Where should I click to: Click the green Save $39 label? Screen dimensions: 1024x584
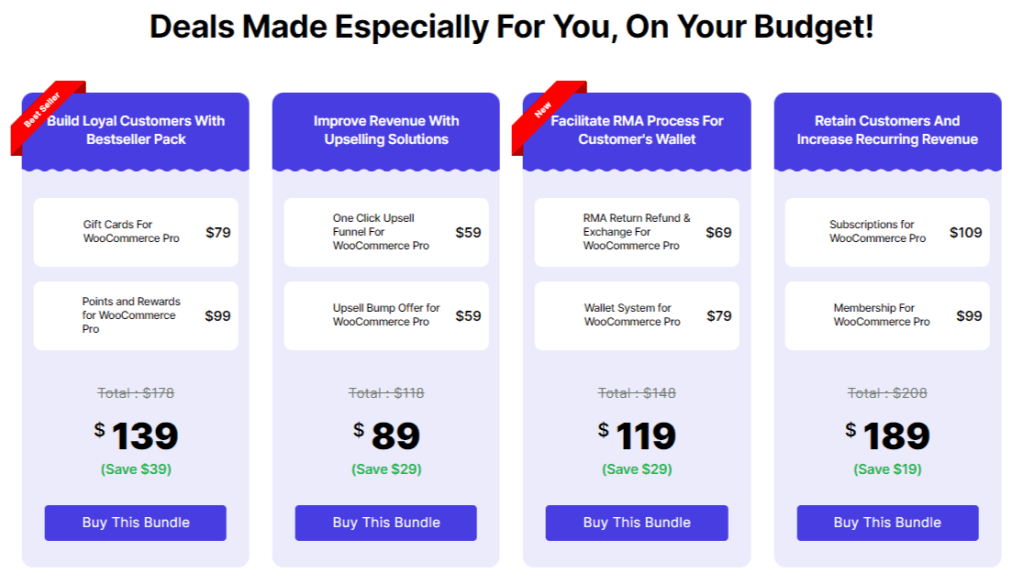click(x=136, y=469)
